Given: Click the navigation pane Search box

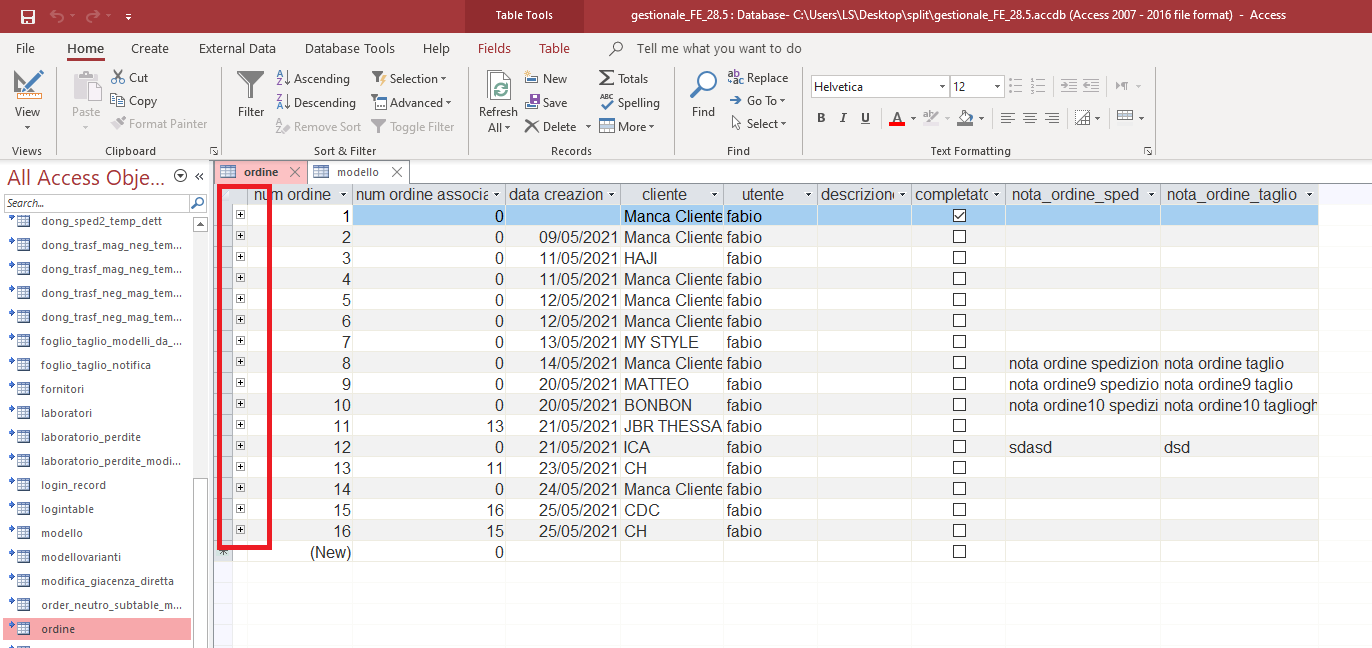Looking at the screenshot, I should point(96,203).
